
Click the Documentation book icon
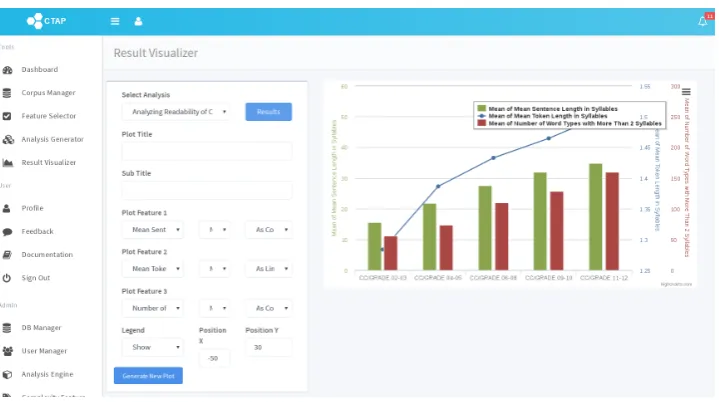7,255
